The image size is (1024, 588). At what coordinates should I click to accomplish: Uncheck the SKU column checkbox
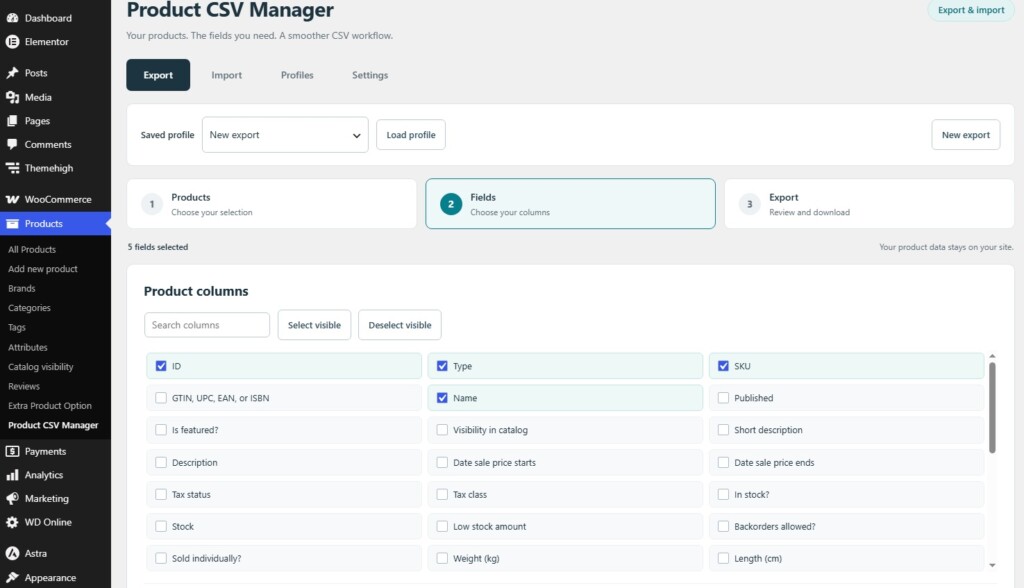click(x=723, y=366)
